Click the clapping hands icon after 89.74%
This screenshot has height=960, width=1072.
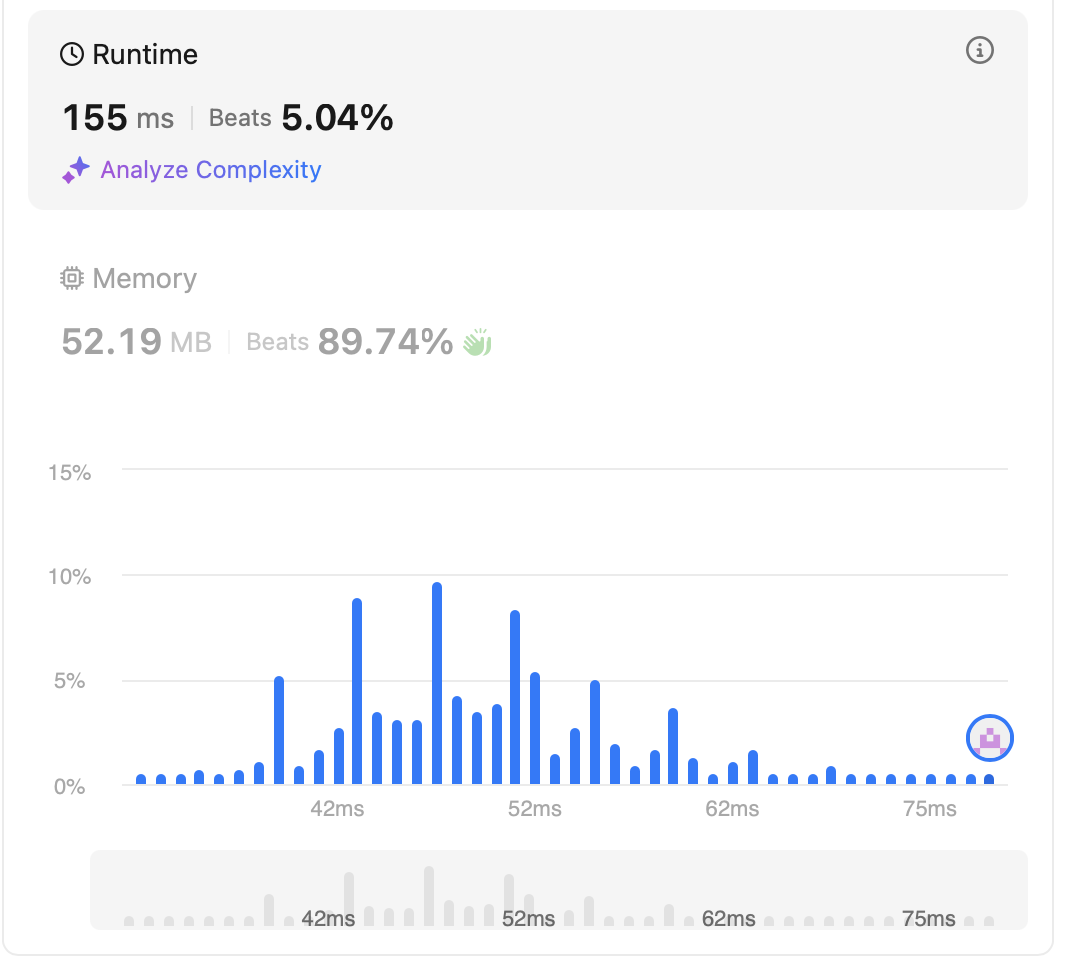pyautogui.click(x=477, y=343)
